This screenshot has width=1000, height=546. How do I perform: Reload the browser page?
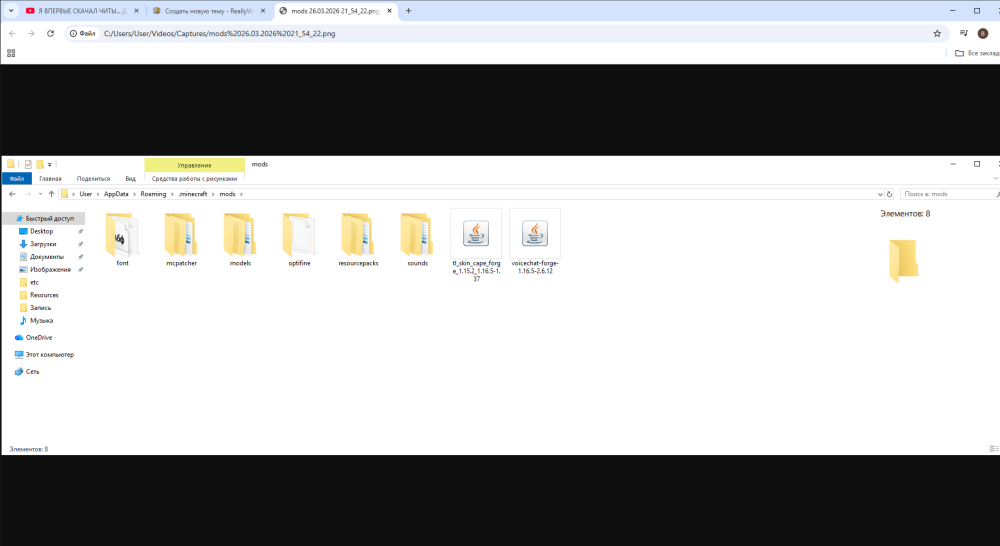point(50,33)
